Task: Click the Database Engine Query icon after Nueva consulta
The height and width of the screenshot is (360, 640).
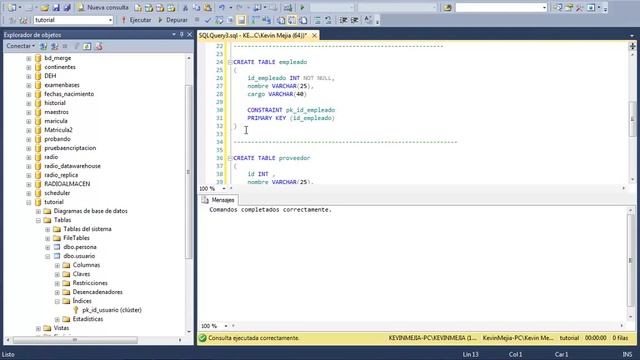Action: 138,8
